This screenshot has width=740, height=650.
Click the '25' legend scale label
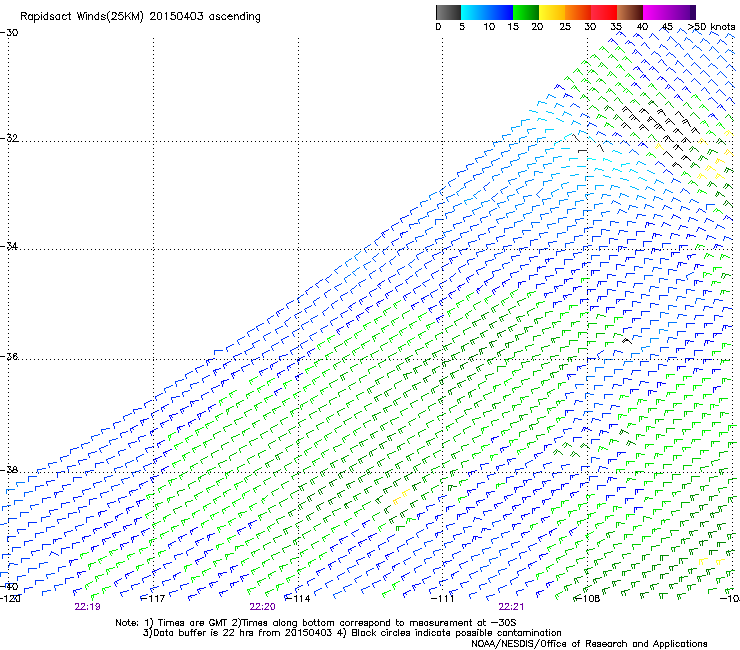[565, 27]
